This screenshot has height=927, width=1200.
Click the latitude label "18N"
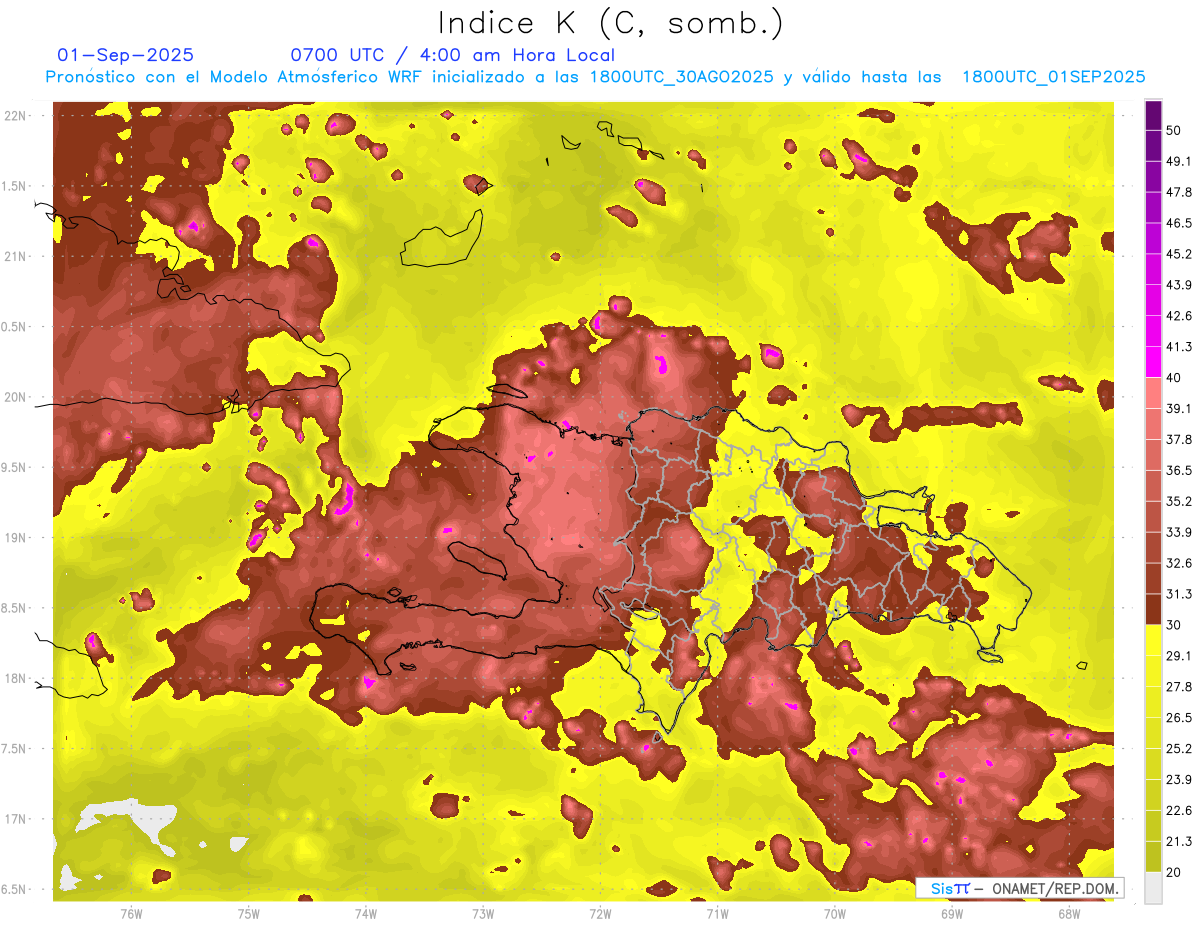coord(15,679)
